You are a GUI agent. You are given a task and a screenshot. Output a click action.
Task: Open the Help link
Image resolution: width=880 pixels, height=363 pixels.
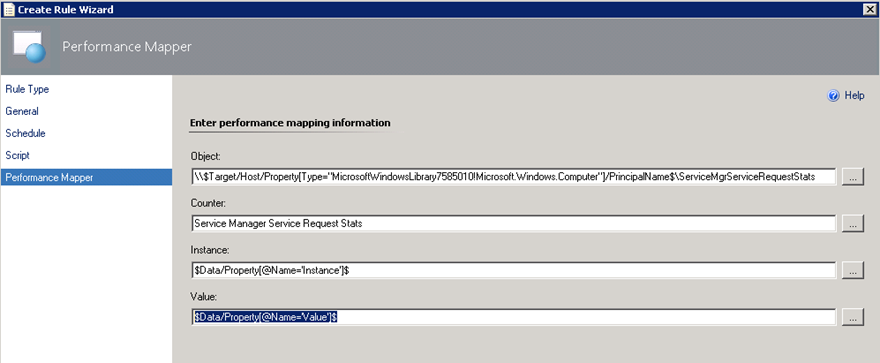coord(854,96)
